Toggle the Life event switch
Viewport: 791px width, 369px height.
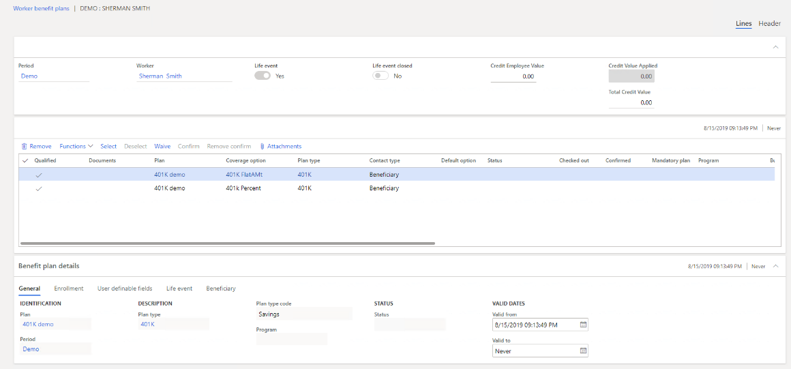click(262, 76)
